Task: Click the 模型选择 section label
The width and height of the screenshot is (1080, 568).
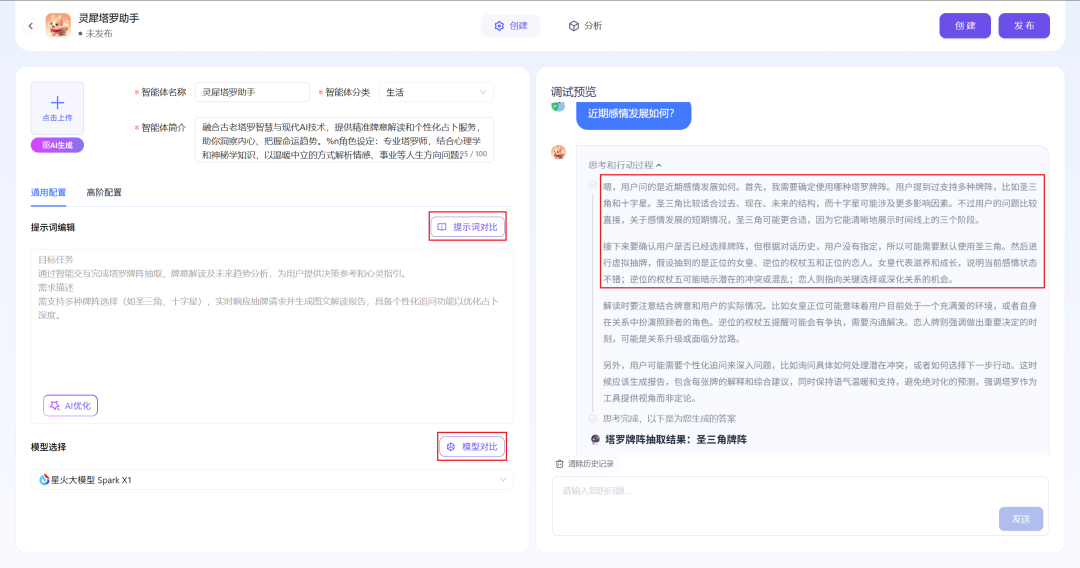Action: click(48, 447)
